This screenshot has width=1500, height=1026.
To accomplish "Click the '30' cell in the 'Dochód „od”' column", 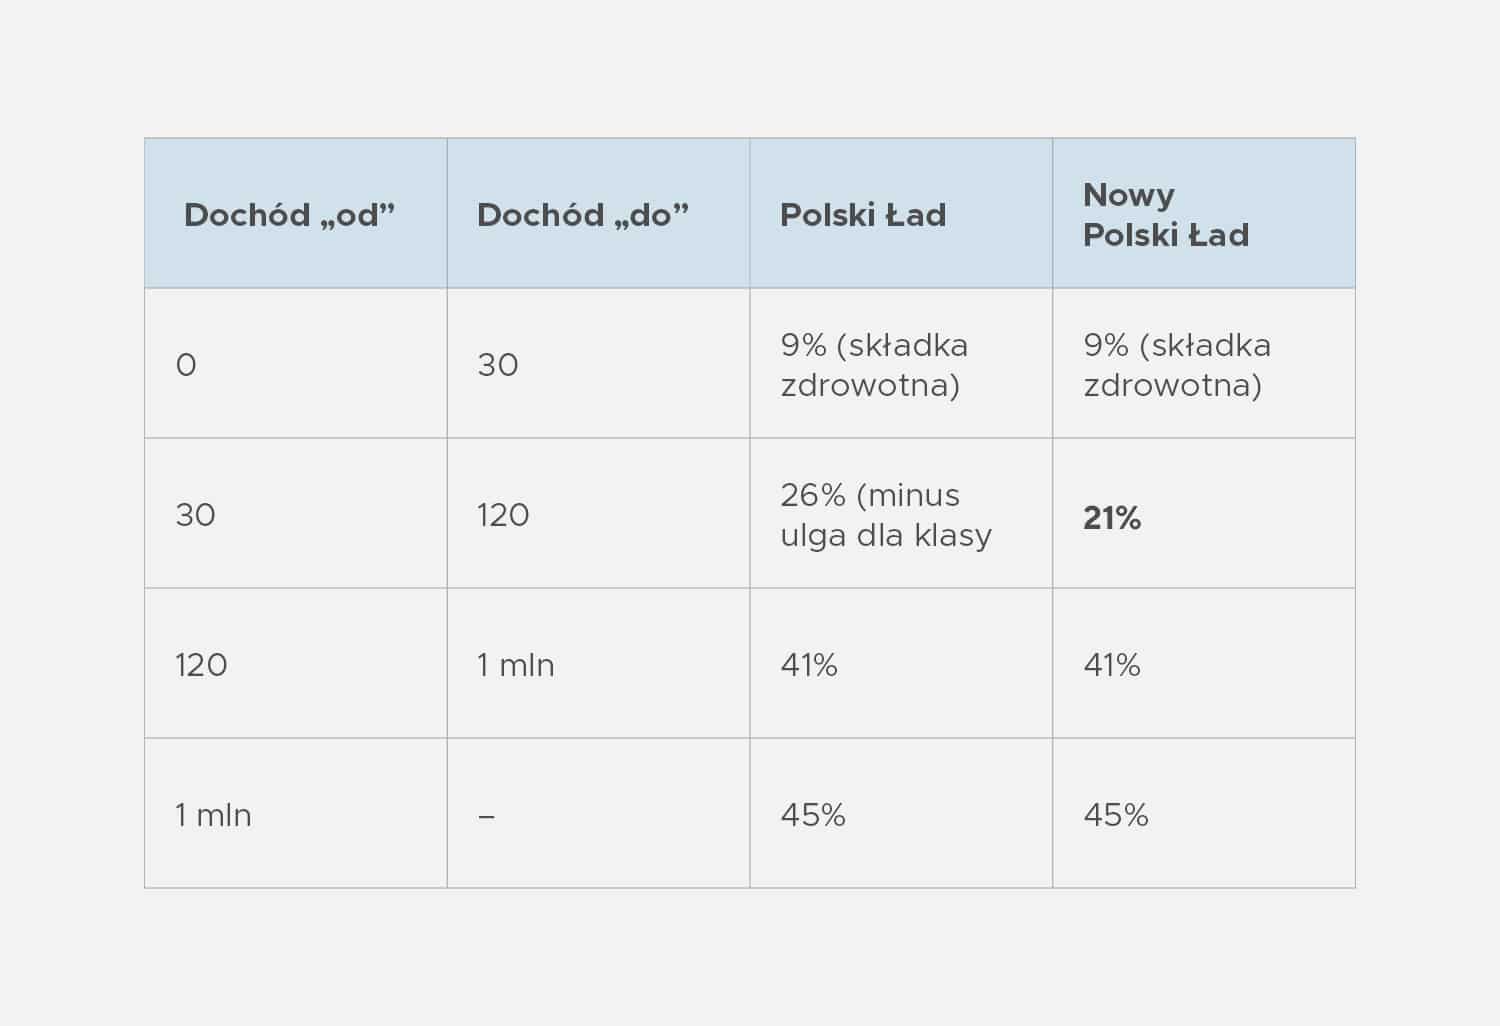I will [195, 515].
